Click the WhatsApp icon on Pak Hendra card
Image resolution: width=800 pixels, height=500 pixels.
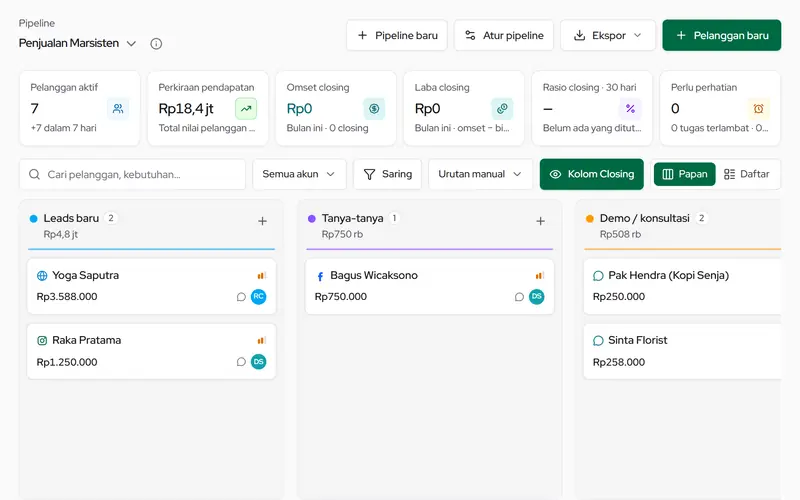pos(598,276)
